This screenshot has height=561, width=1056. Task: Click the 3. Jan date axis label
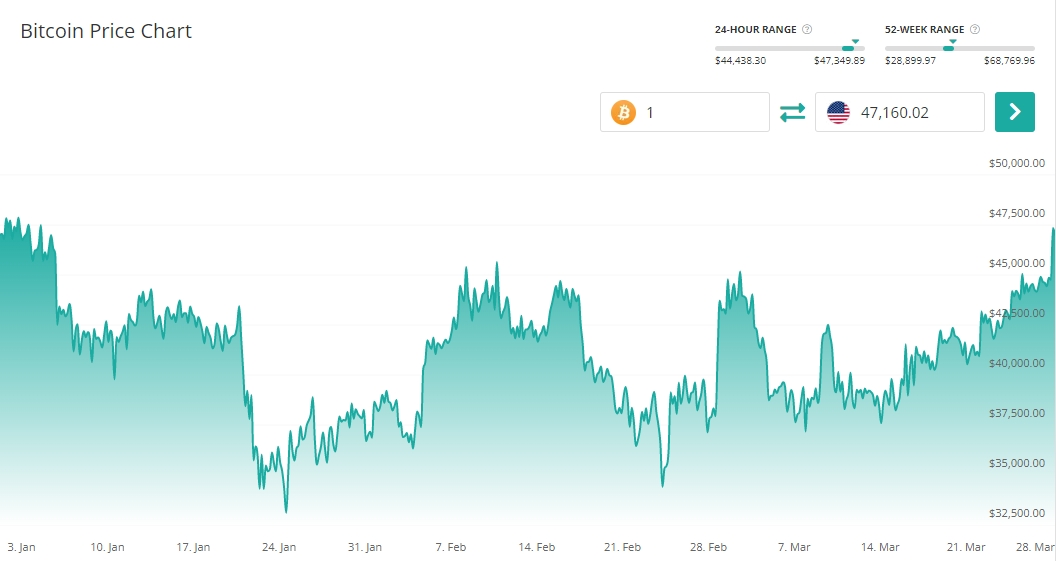[21, 547]
